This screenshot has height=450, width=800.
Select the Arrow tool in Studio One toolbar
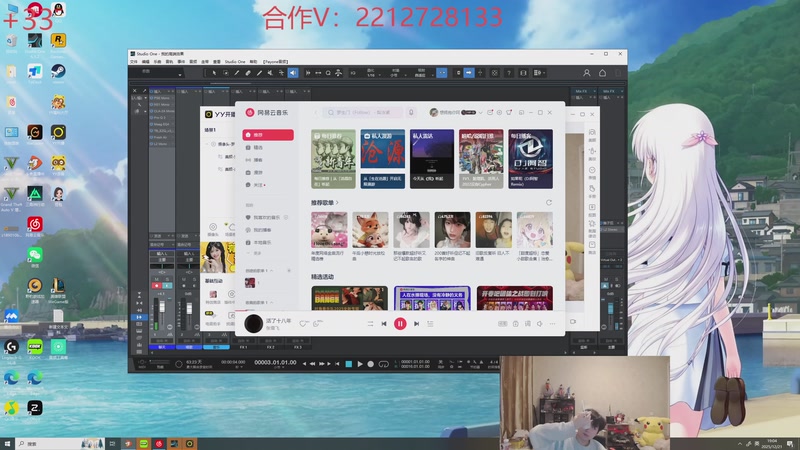click(214, 73)
